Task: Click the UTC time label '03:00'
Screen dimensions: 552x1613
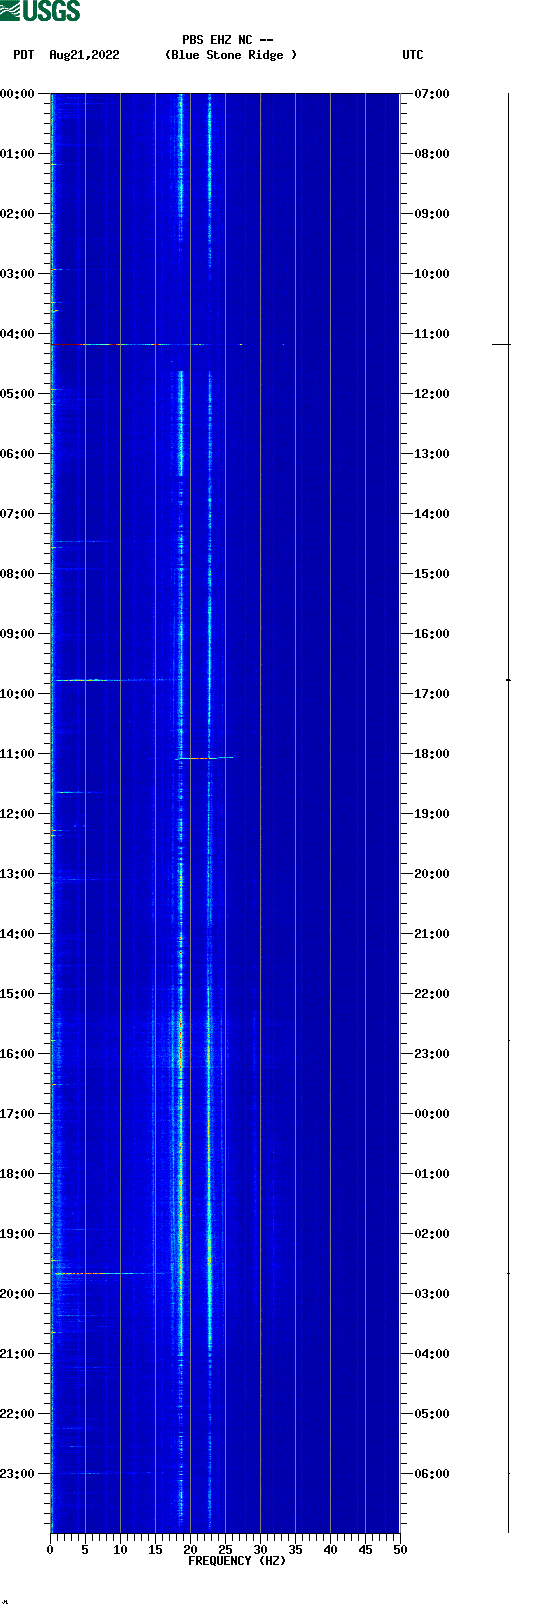Action: click(432, 1294)
